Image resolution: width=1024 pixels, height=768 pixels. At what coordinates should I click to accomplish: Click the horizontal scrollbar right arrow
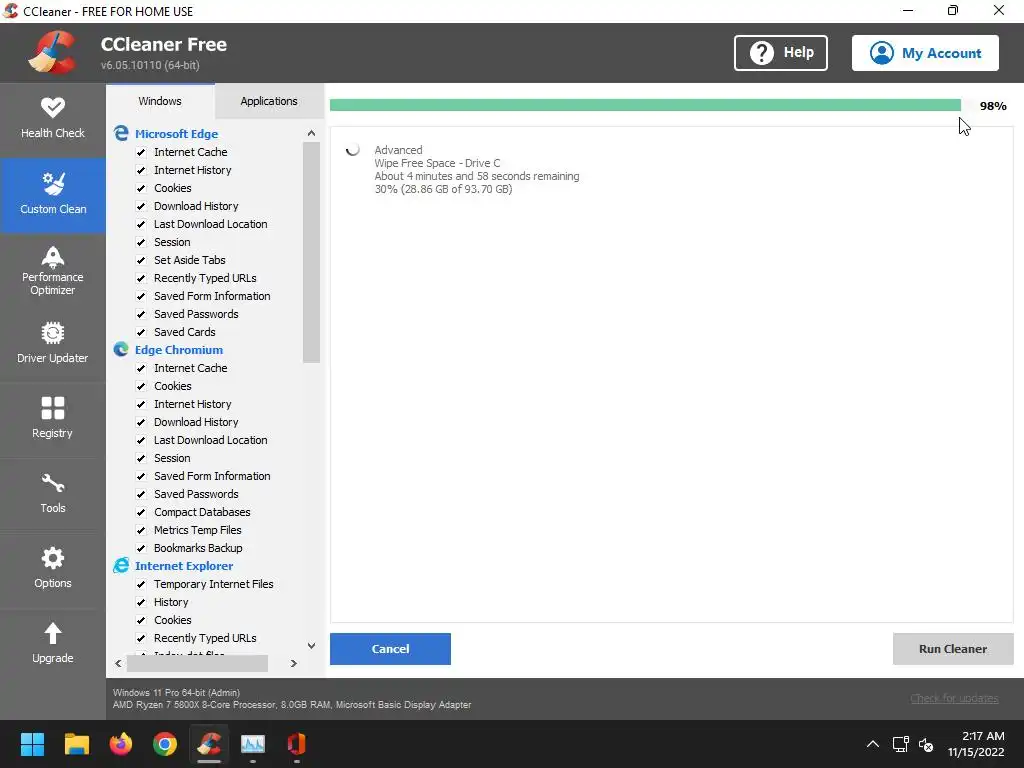coord(294,663)
